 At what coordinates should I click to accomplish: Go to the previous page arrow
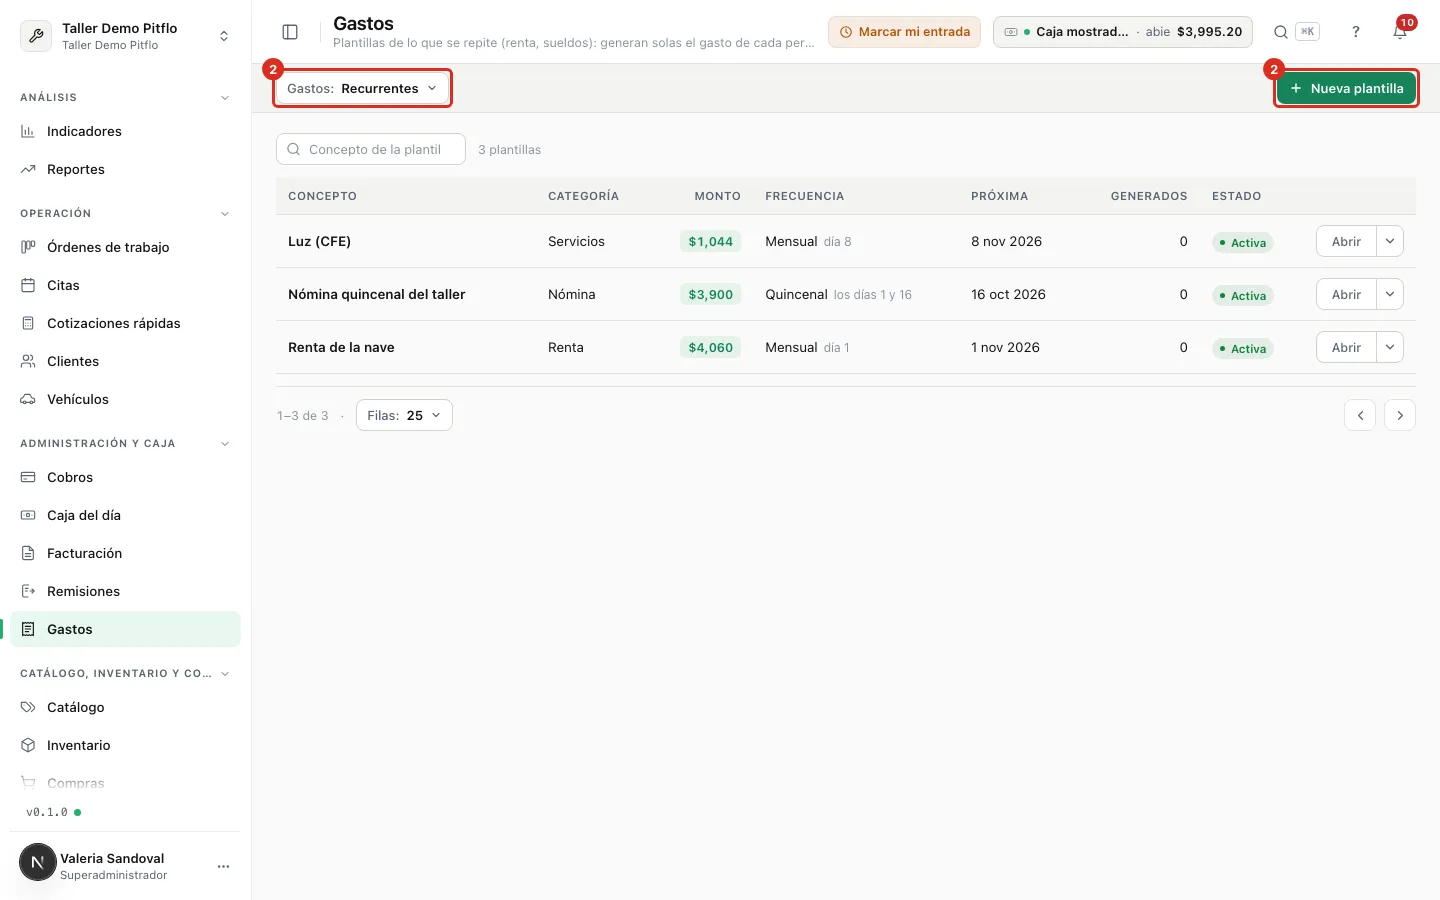(x=1360, y=415)
